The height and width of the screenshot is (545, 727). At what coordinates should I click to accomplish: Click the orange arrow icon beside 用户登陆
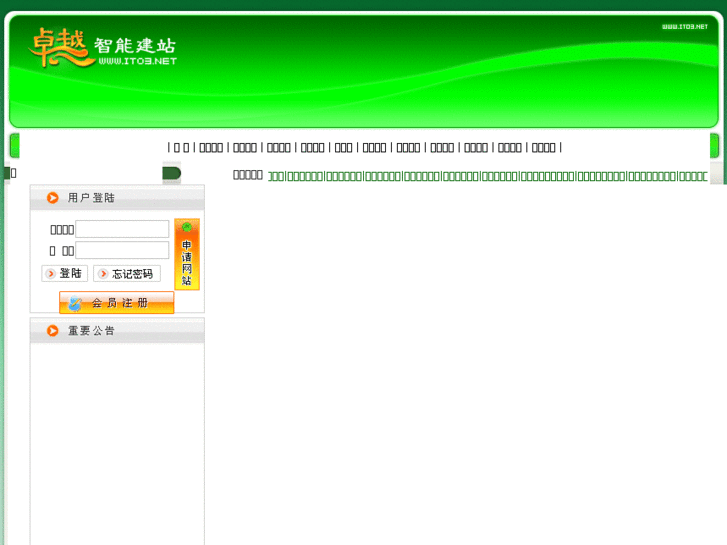click(53, 198)
